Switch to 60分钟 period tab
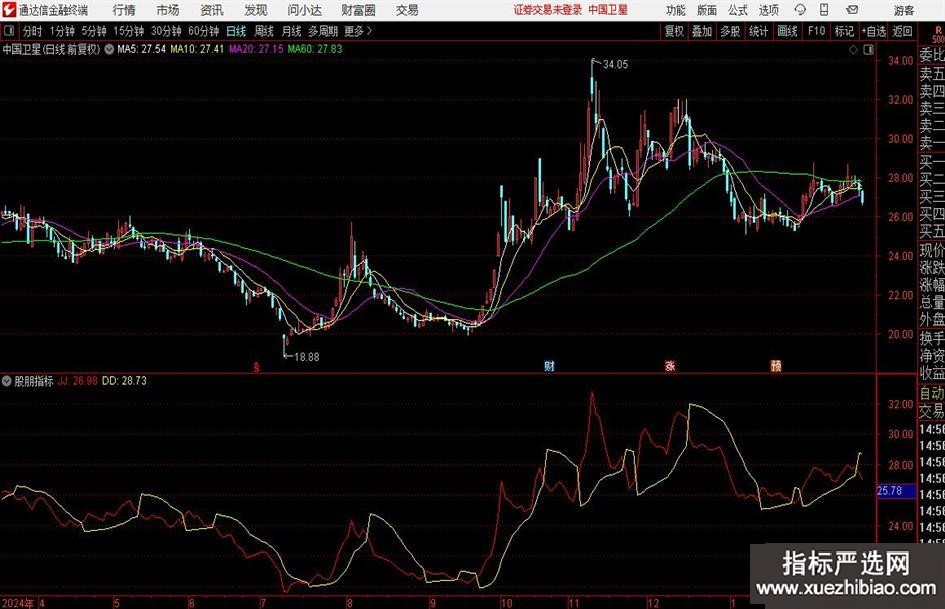 point(203,31)
